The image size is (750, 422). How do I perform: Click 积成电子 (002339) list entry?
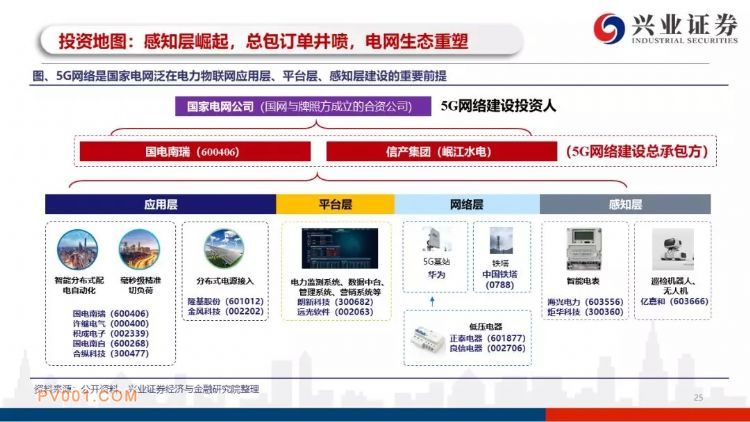click(110, 333)
